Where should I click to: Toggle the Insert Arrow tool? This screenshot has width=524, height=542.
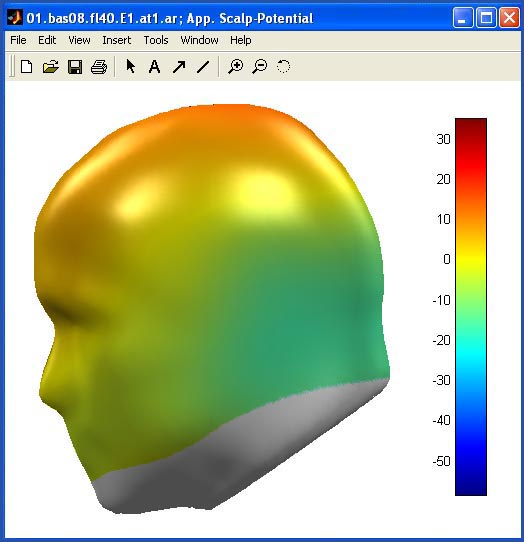pos(179,67)
